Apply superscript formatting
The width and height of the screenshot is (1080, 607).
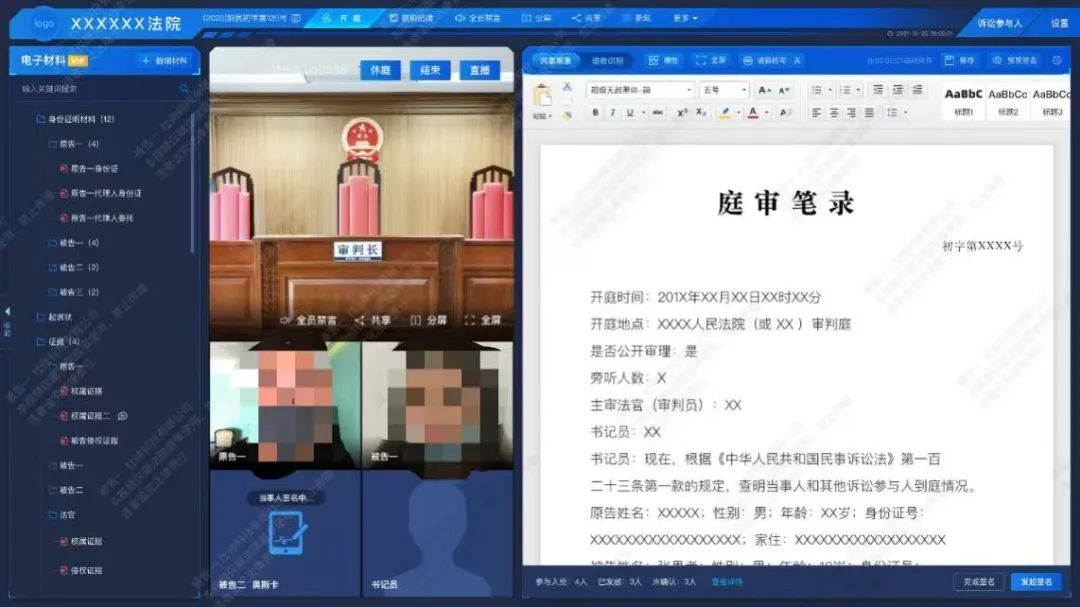coord(682,112)
